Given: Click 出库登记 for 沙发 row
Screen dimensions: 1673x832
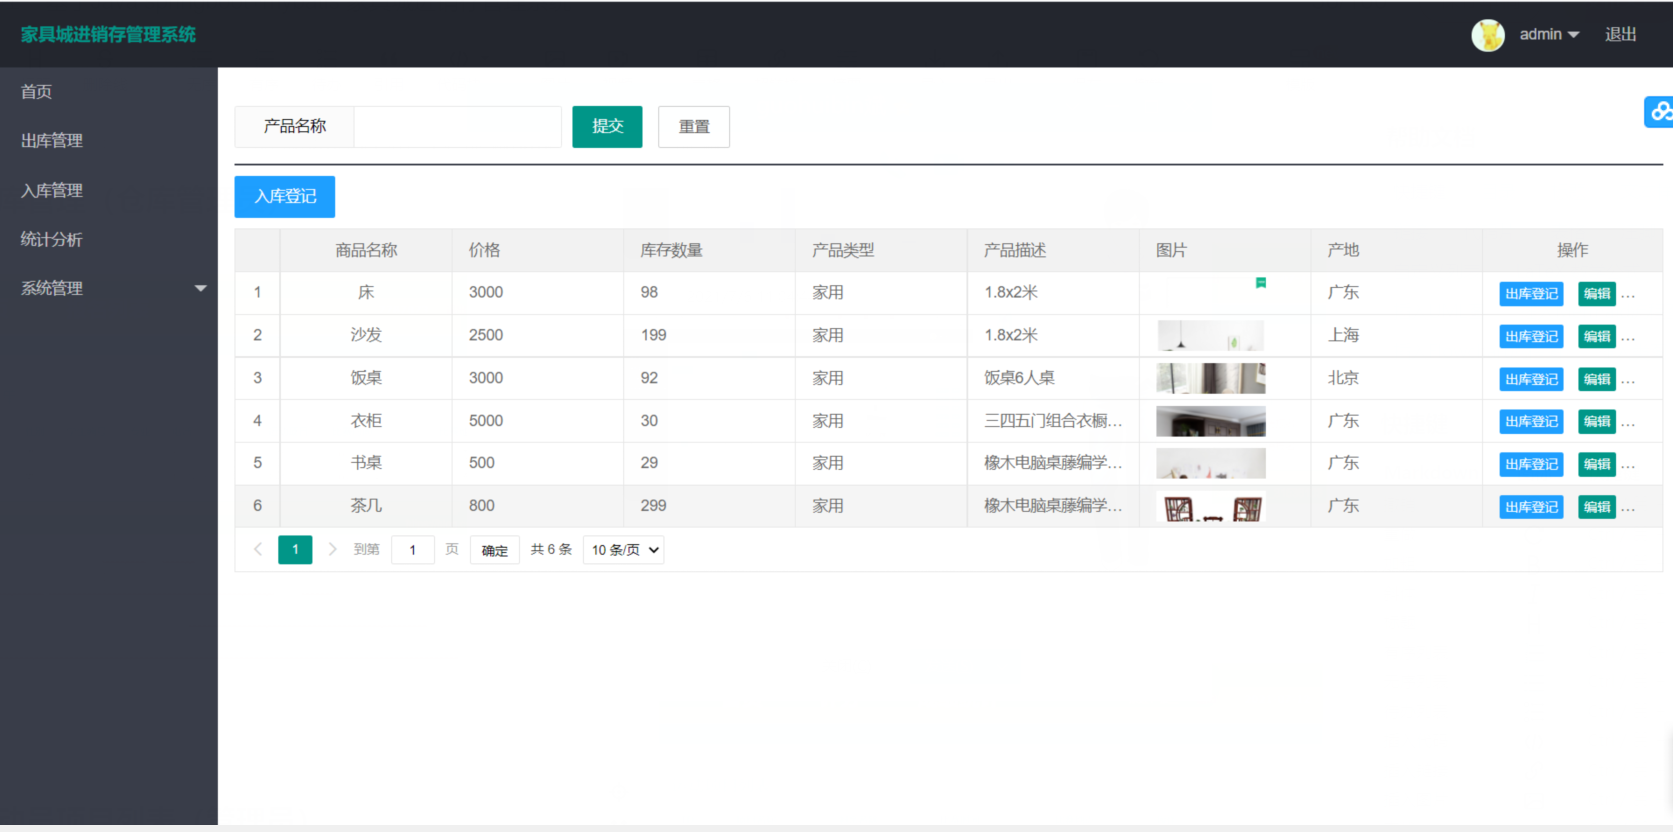Looking at the screenshot, I should click(1531, 337).
